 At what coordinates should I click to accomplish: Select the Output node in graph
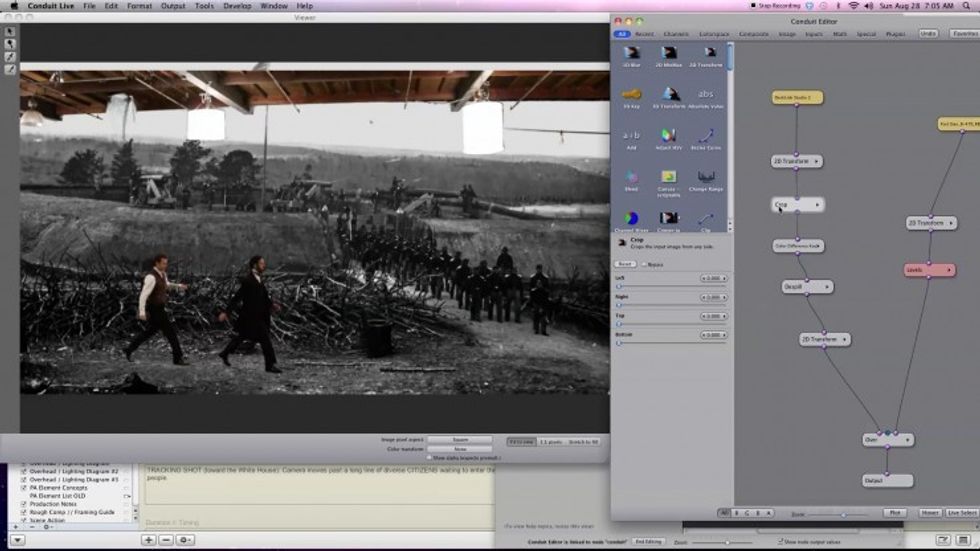(x=888, y=480)
